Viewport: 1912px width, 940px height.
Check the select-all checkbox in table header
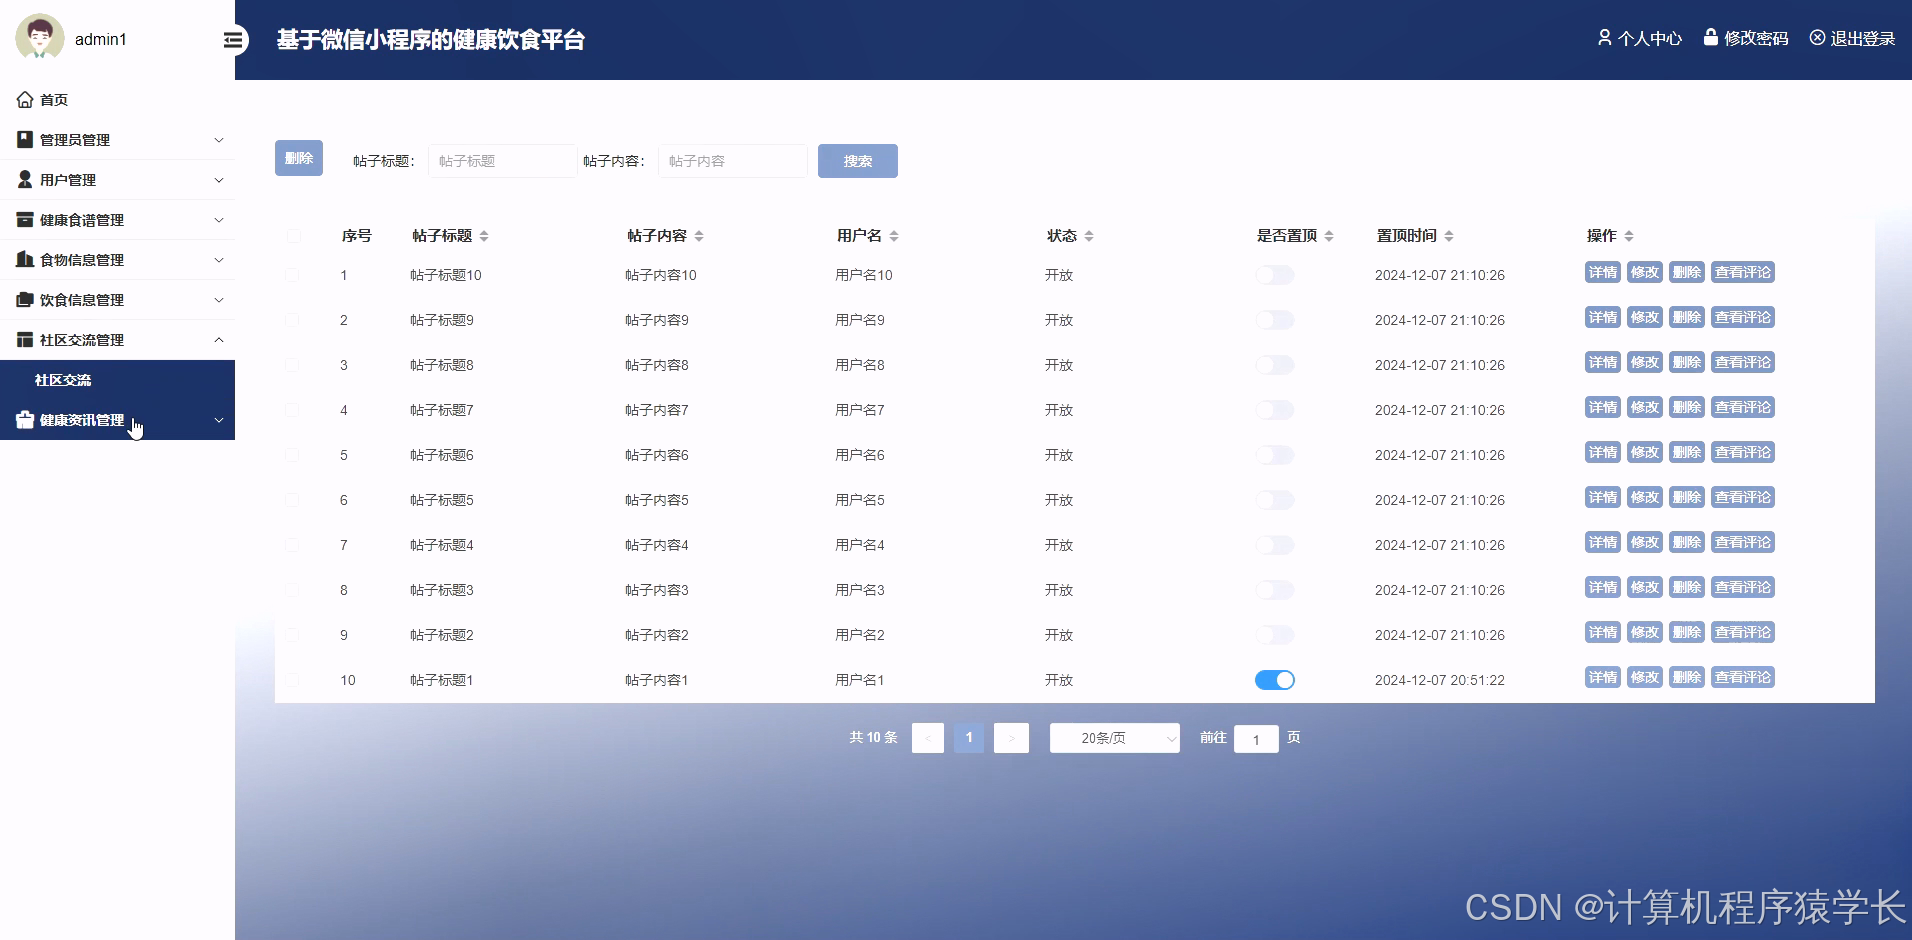tap(293, 236)
